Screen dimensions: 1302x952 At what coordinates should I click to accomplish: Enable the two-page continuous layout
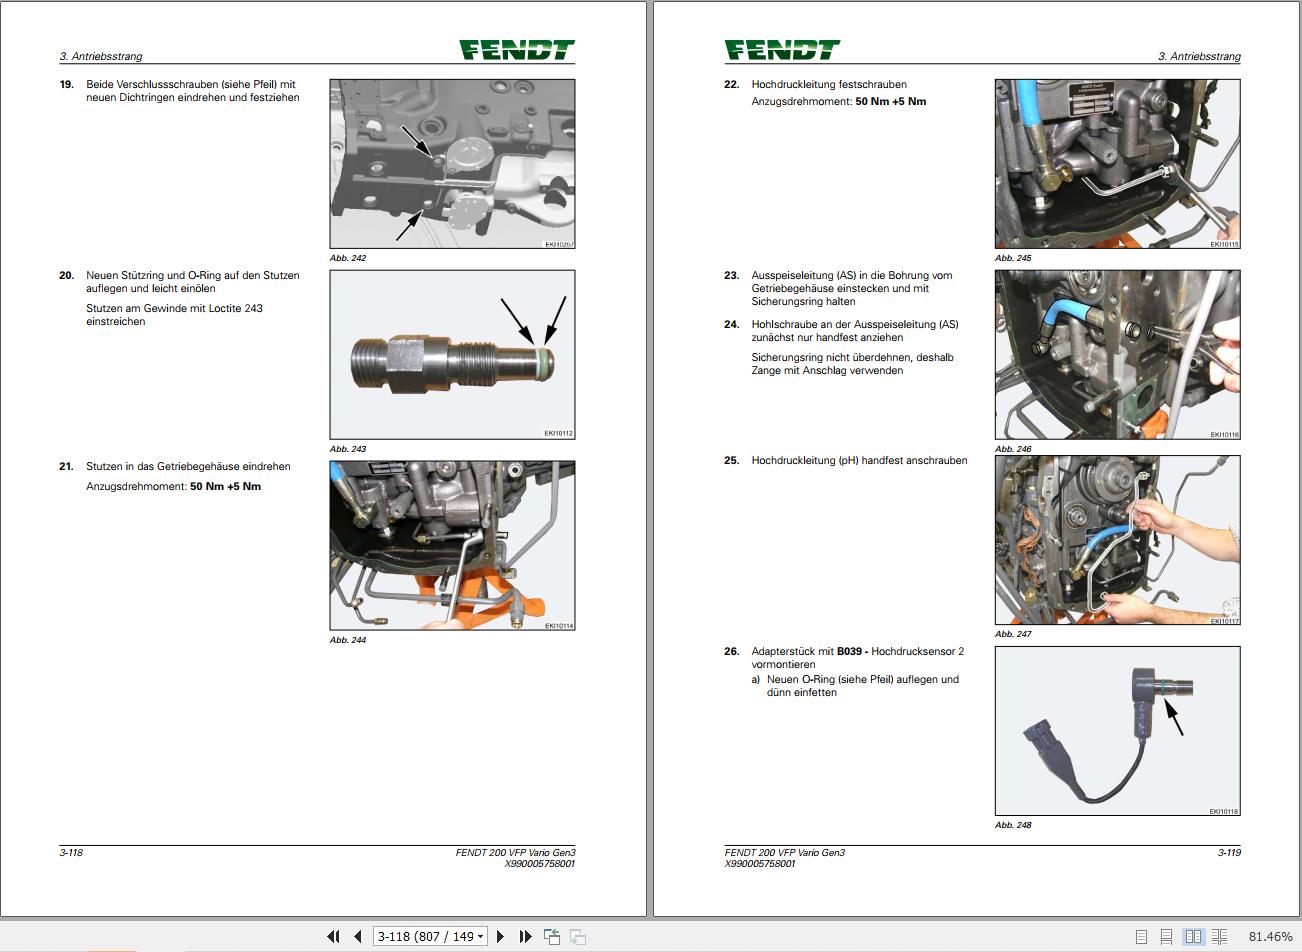click(1218, 936)
